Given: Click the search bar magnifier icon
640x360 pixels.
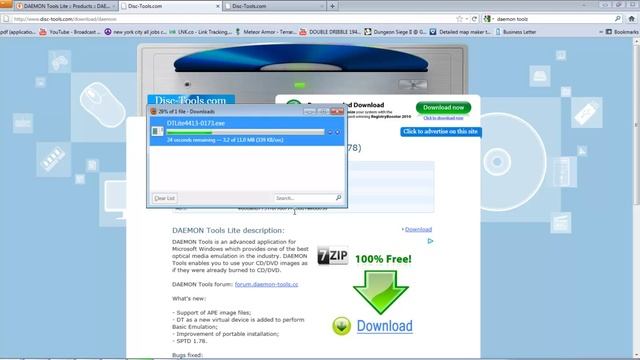Looking at the screenshot, I should tap(618, 19).
